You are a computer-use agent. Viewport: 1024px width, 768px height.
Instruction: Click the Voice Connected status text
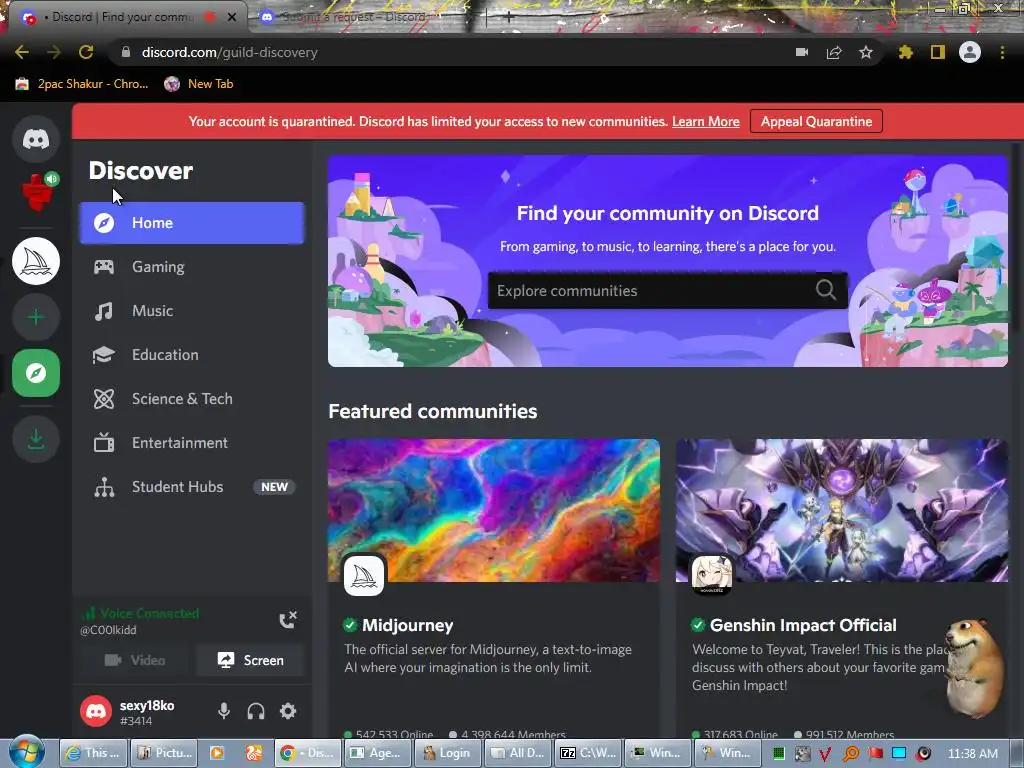click(x=150, y=613)
